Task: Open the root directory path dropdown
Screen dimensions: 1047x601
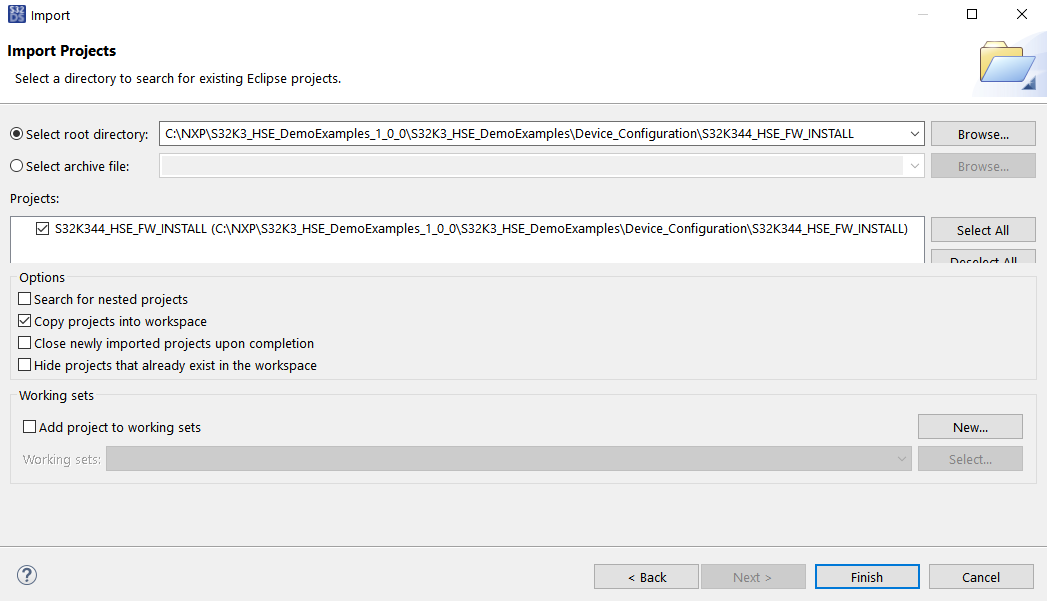Action: coord(914,134)
